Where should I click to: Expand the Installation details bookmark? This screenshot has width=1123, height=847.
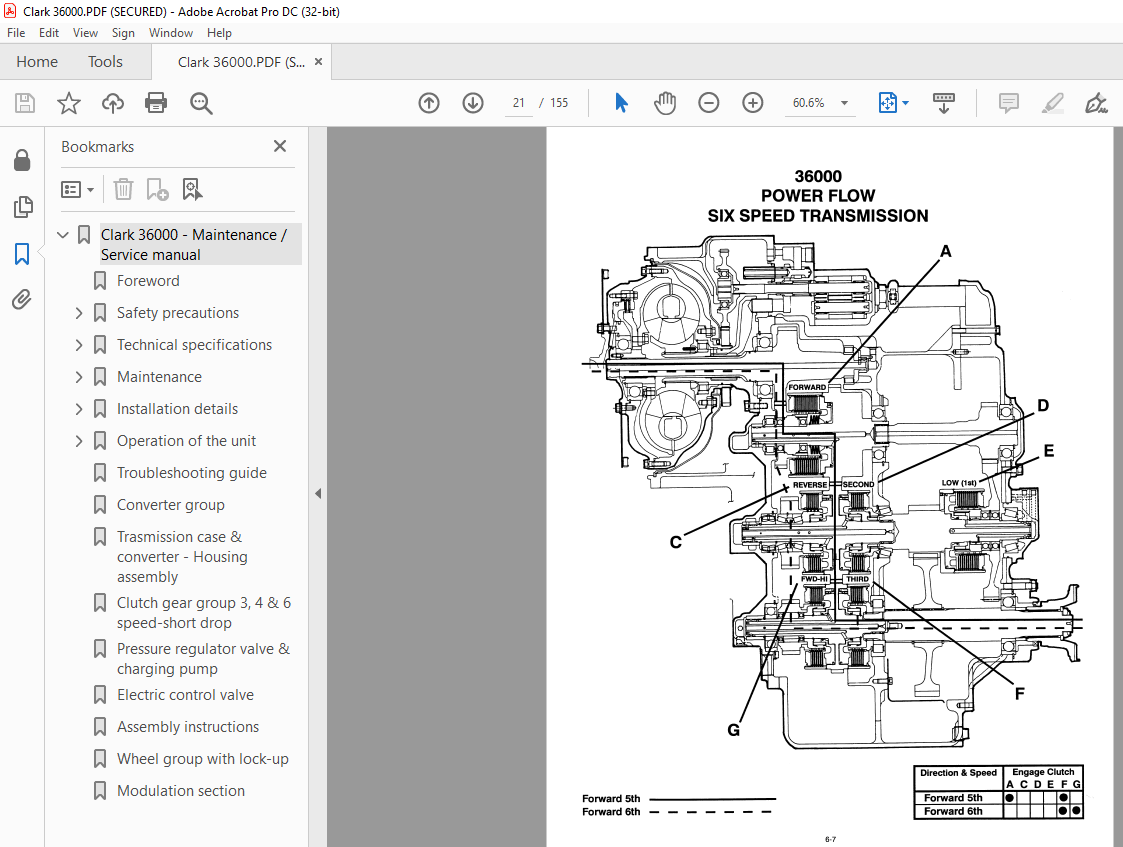tap(79, 409)
